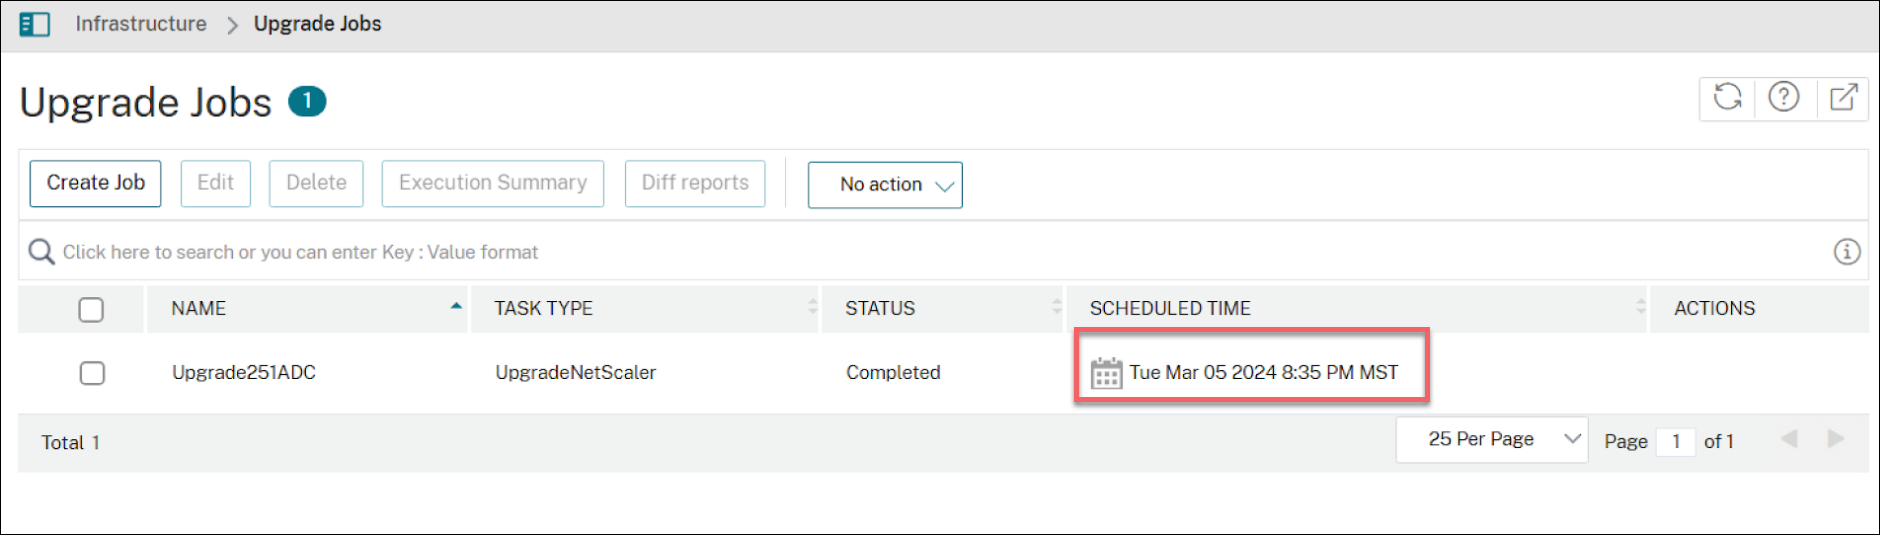Screen dimensions: 1880x535
Task: Go to next page arrow
Action: pyautogui.click(x=1835, y=439)
